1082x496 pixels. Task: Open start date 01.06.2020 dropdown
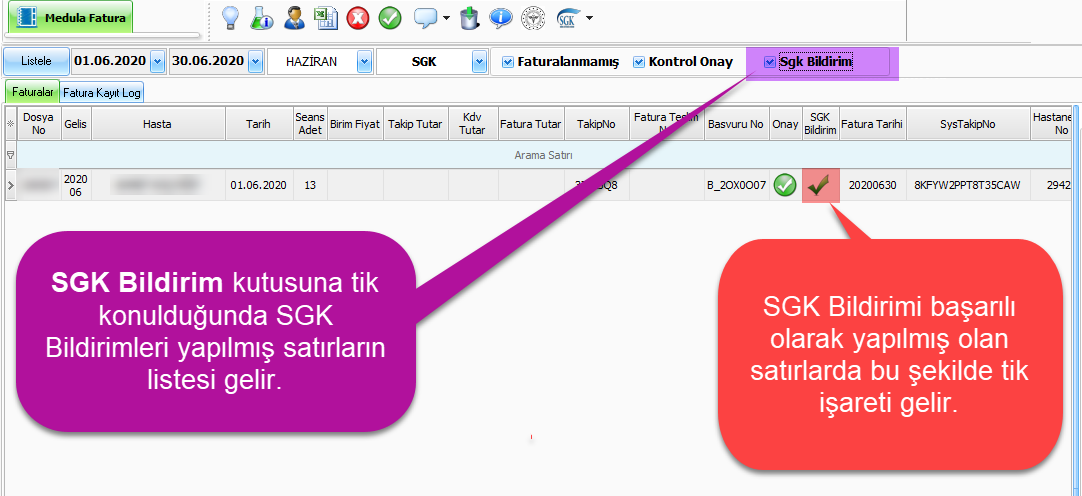157,61
